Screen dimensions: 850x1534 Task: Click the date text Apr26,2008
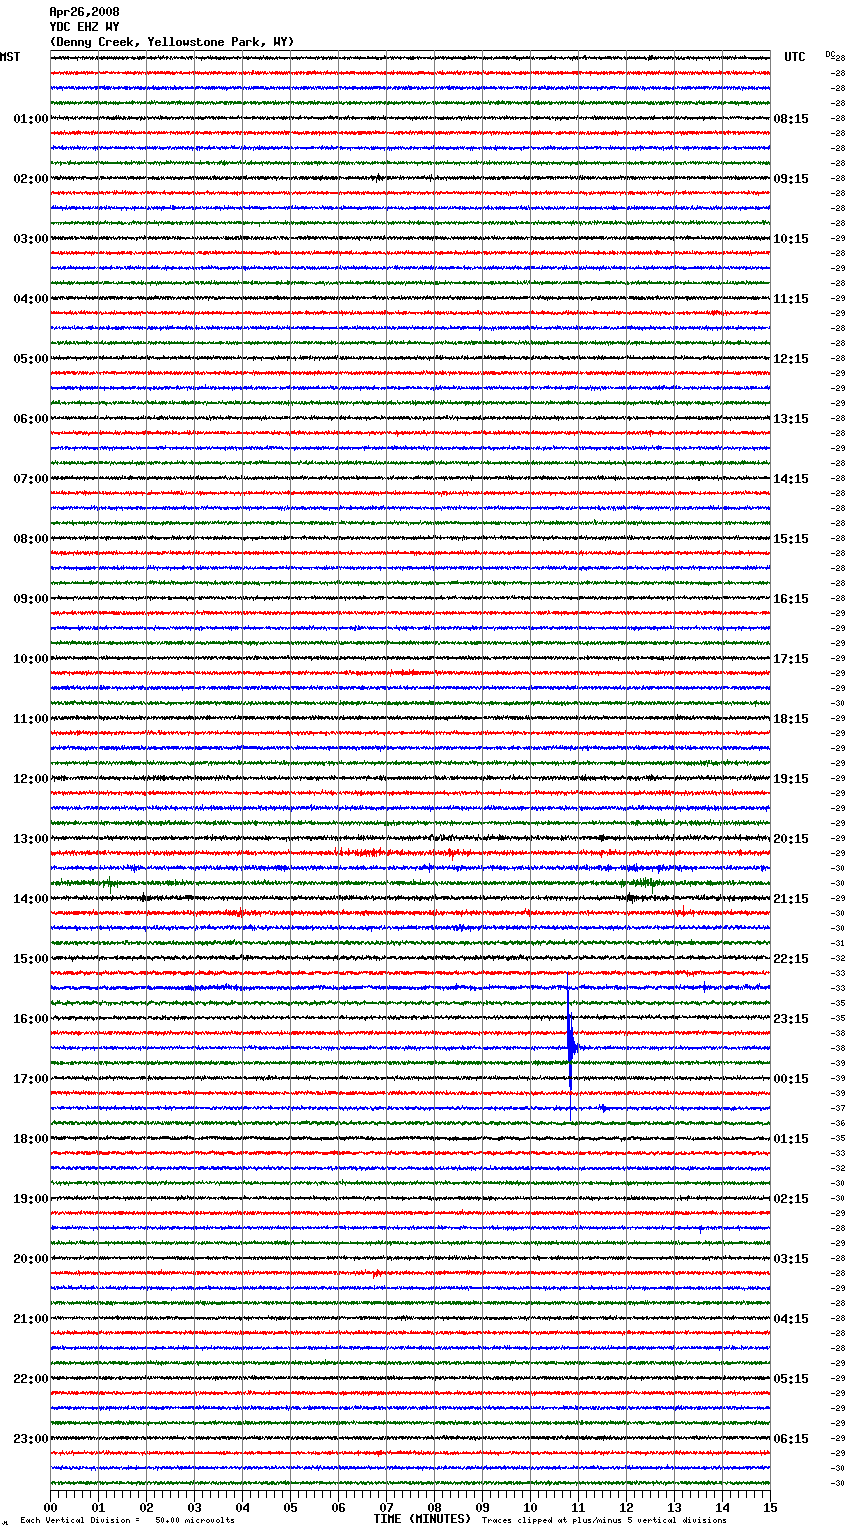tap(84, 12)
